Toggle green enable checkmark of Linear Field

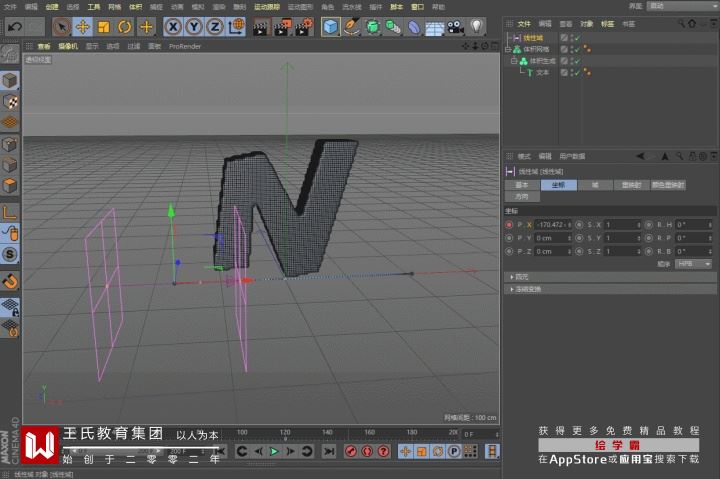[x=578, y=38]
